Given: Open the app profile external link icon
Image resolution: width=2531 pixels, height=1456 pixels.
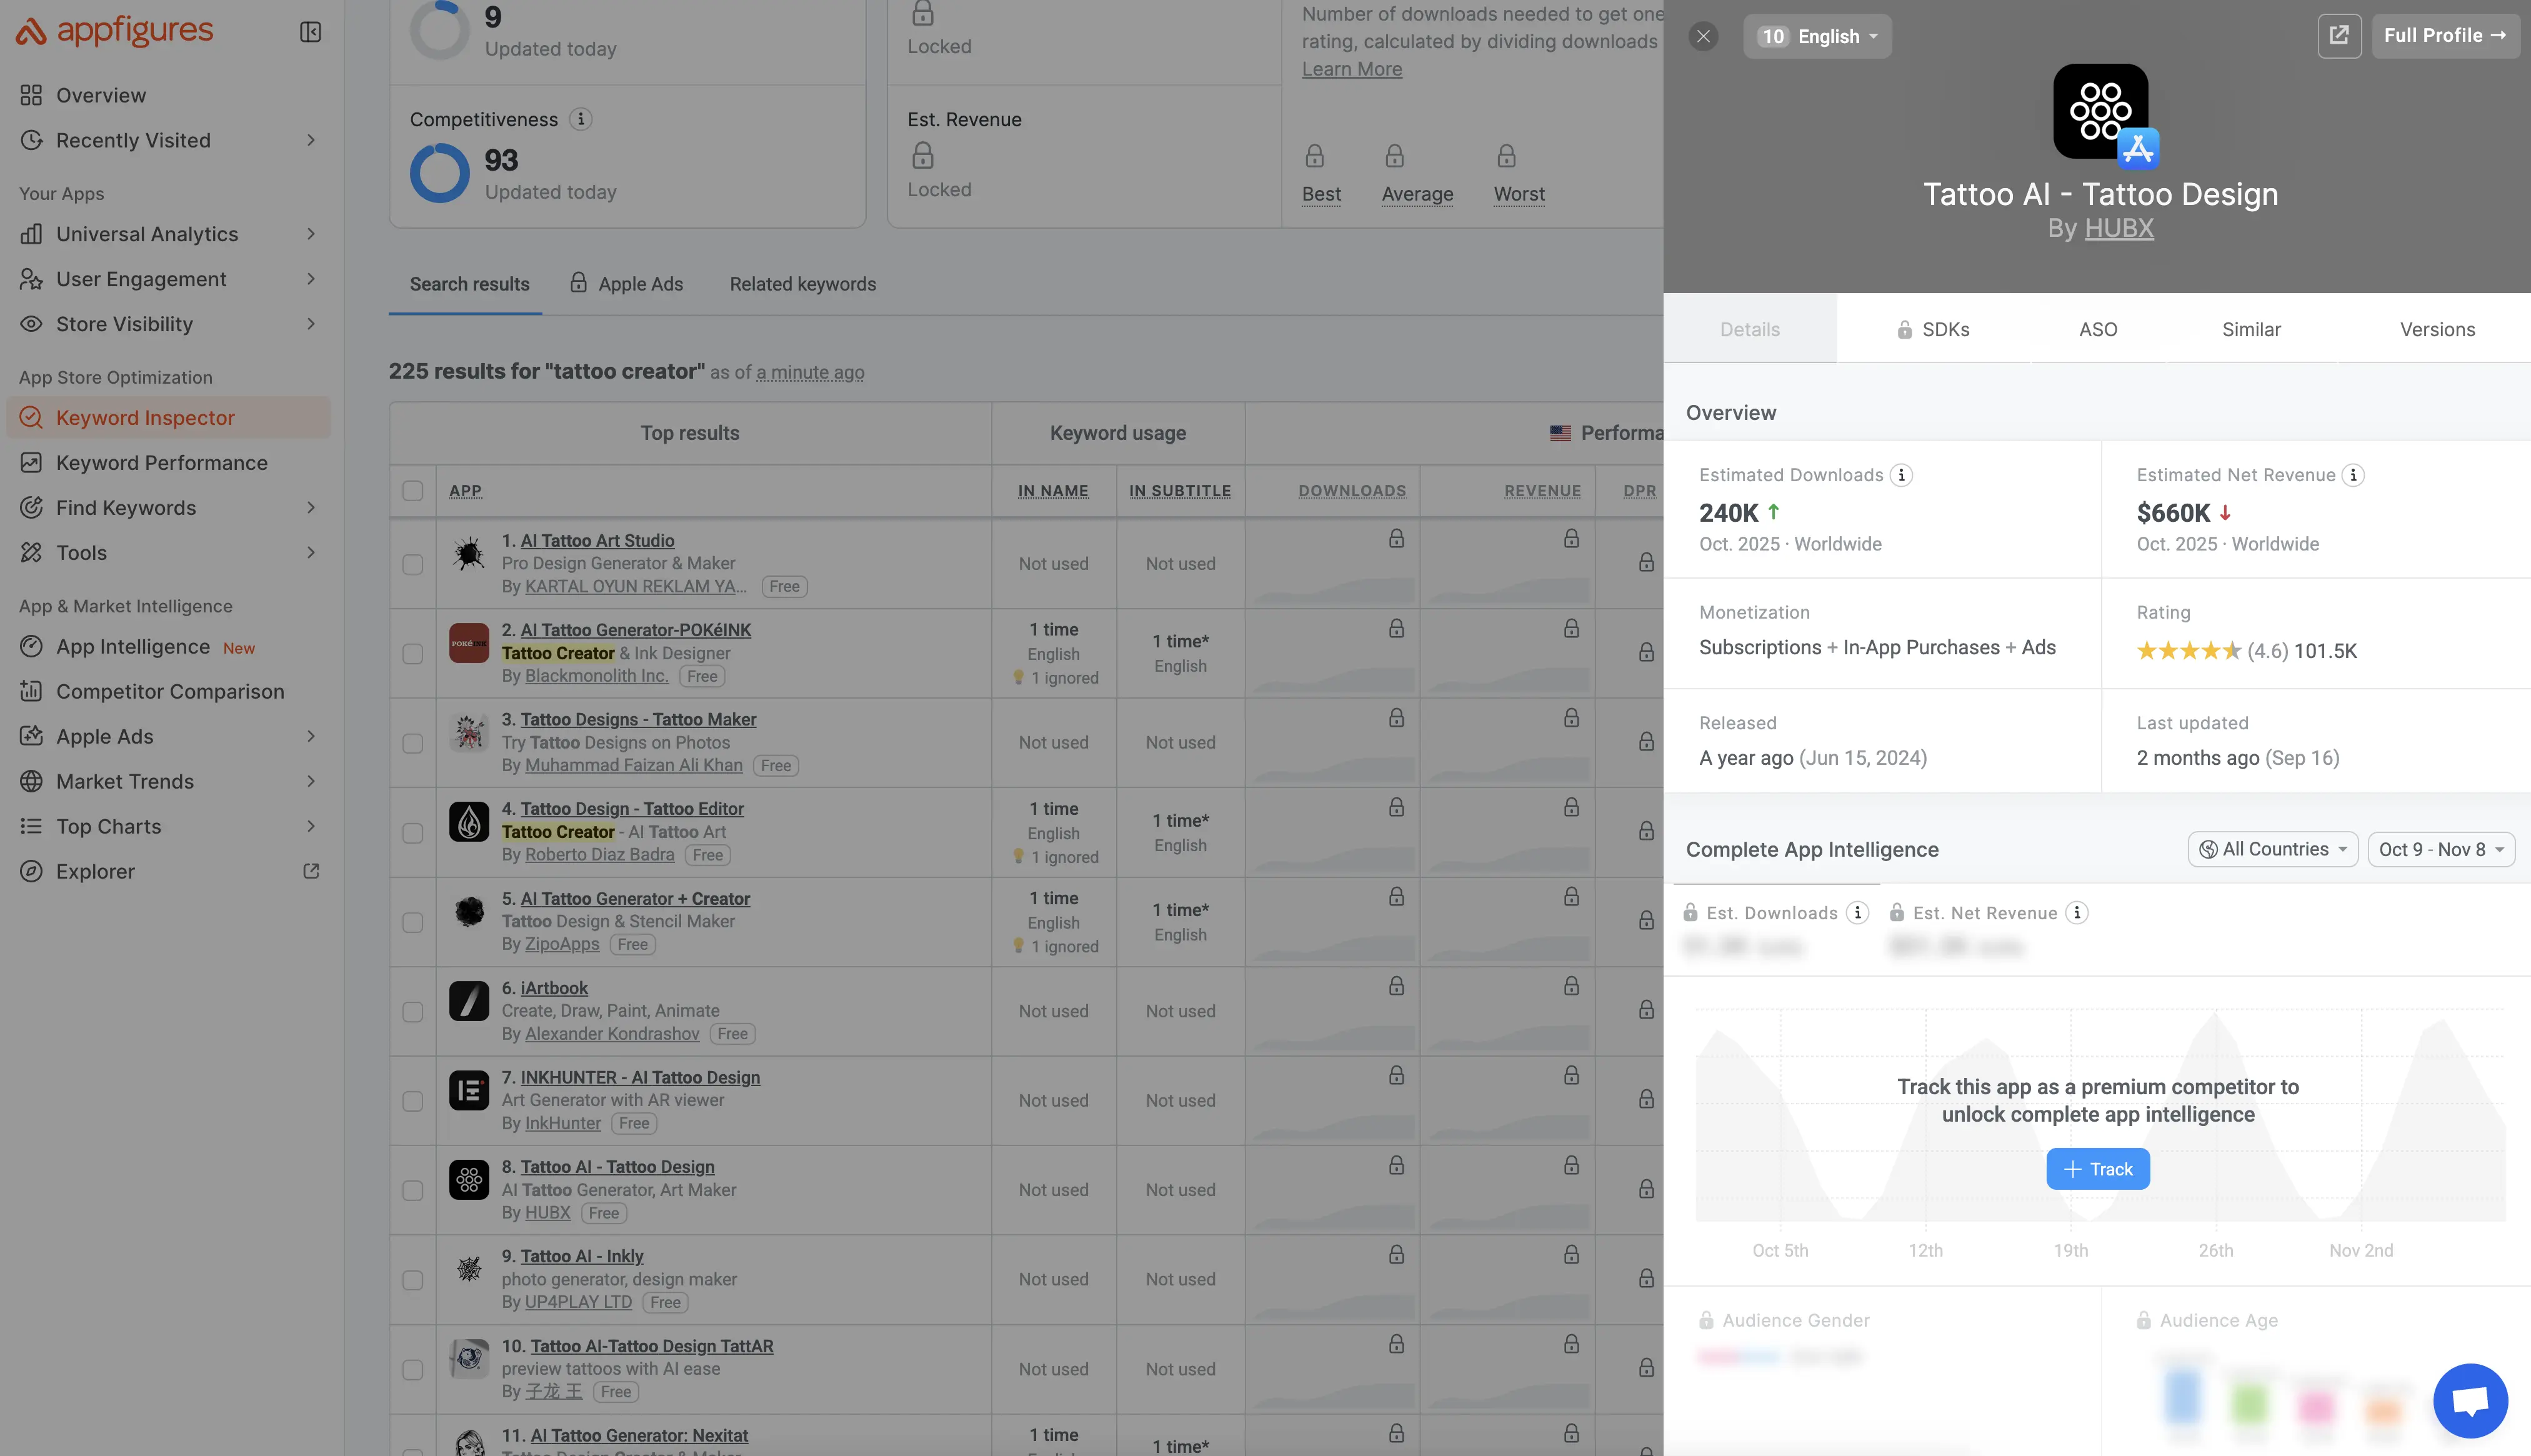Looking at the screenshot, I should (x=2339, y=35).
